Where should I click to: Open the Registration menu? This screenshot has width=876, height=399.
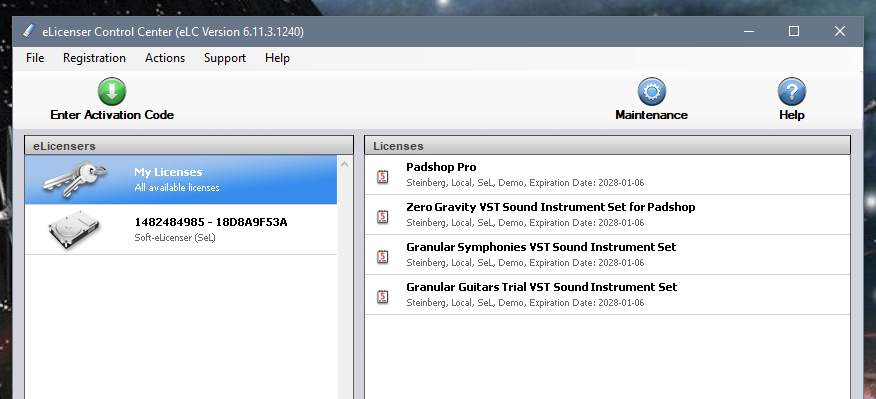(94, 58)
